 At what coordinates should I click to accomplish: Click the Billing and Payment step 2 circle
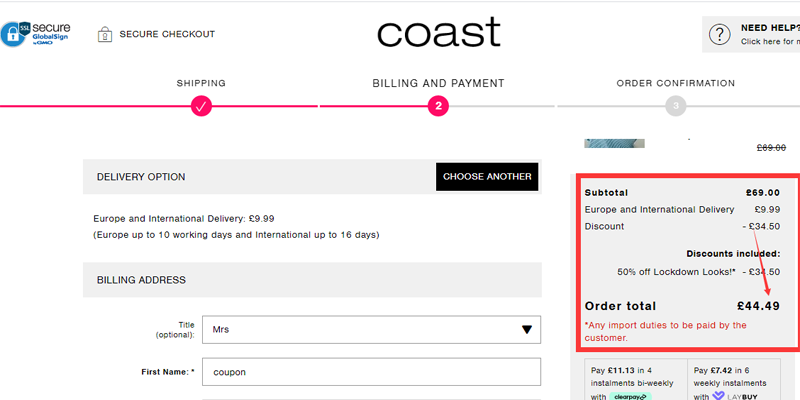[438, 106]
